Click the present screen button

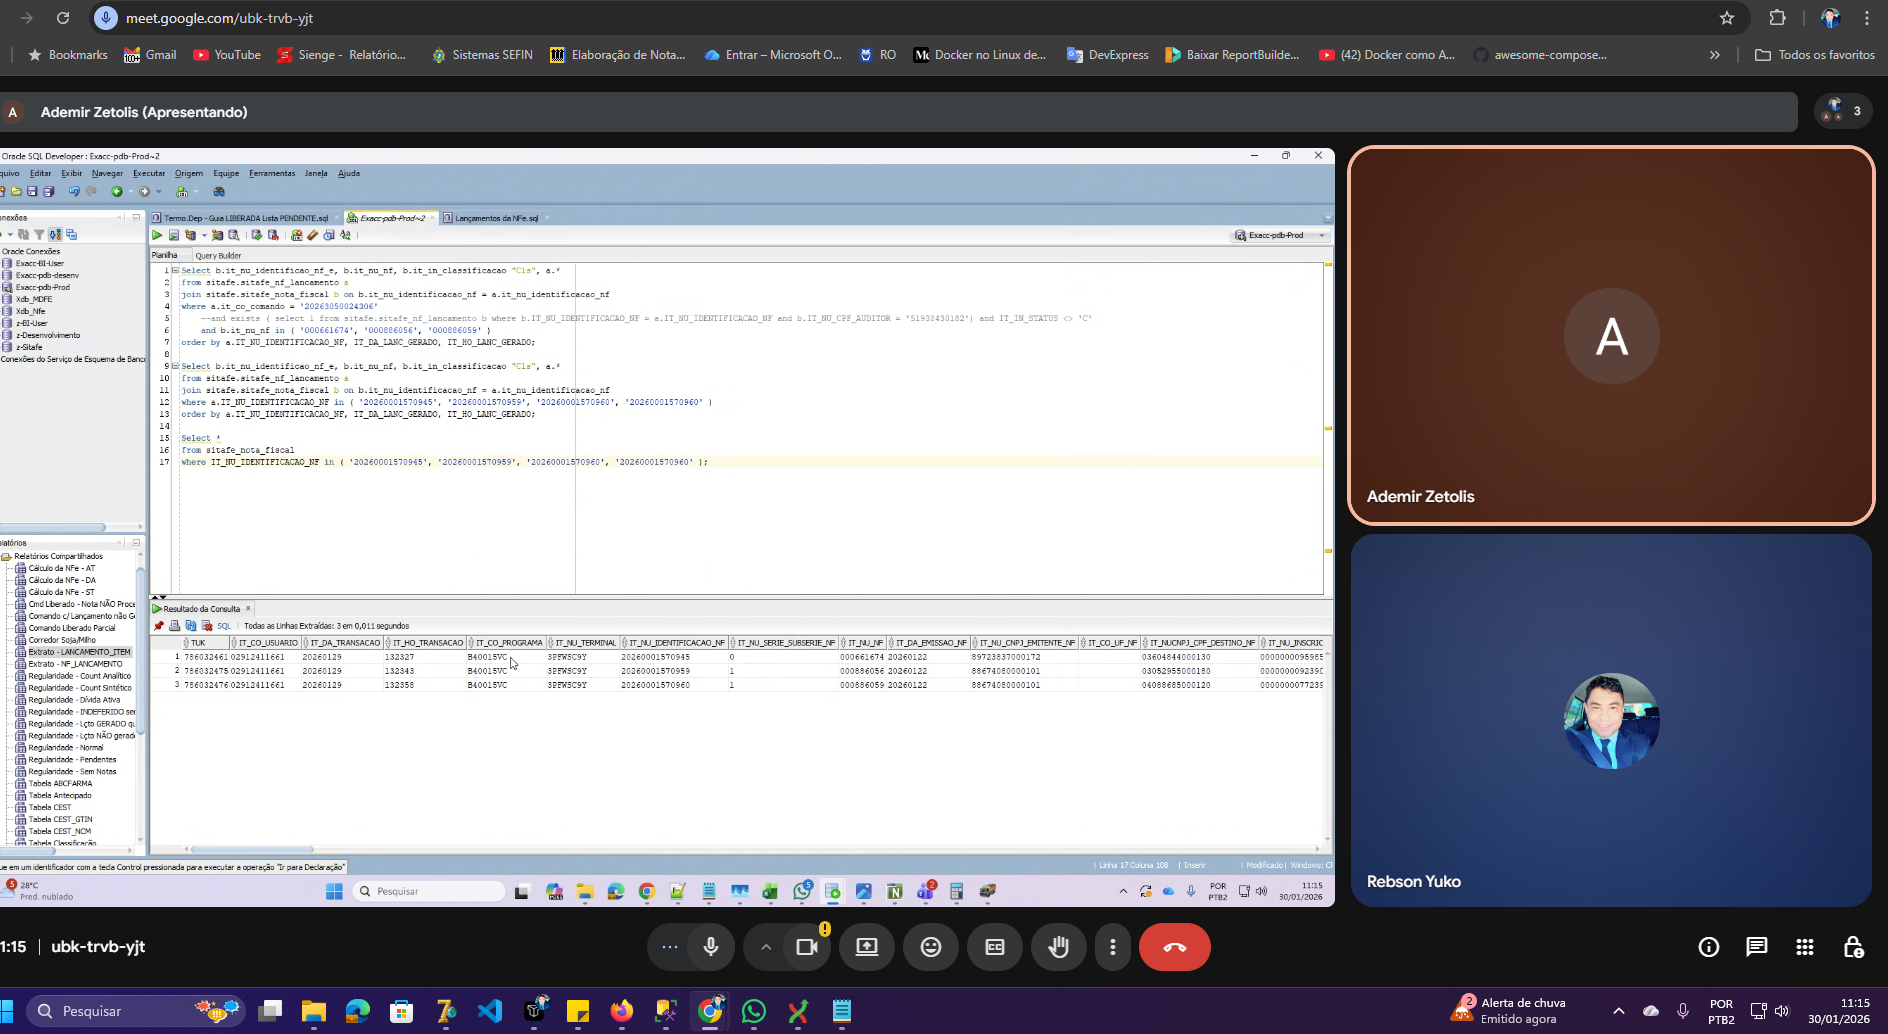(867, 947)
